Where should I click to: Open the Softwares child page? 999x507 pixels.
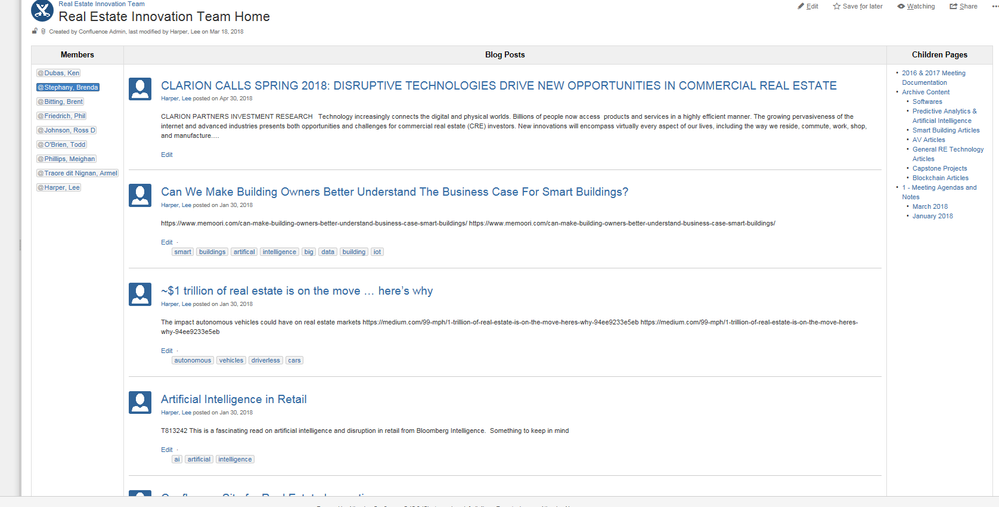[927, 102]
